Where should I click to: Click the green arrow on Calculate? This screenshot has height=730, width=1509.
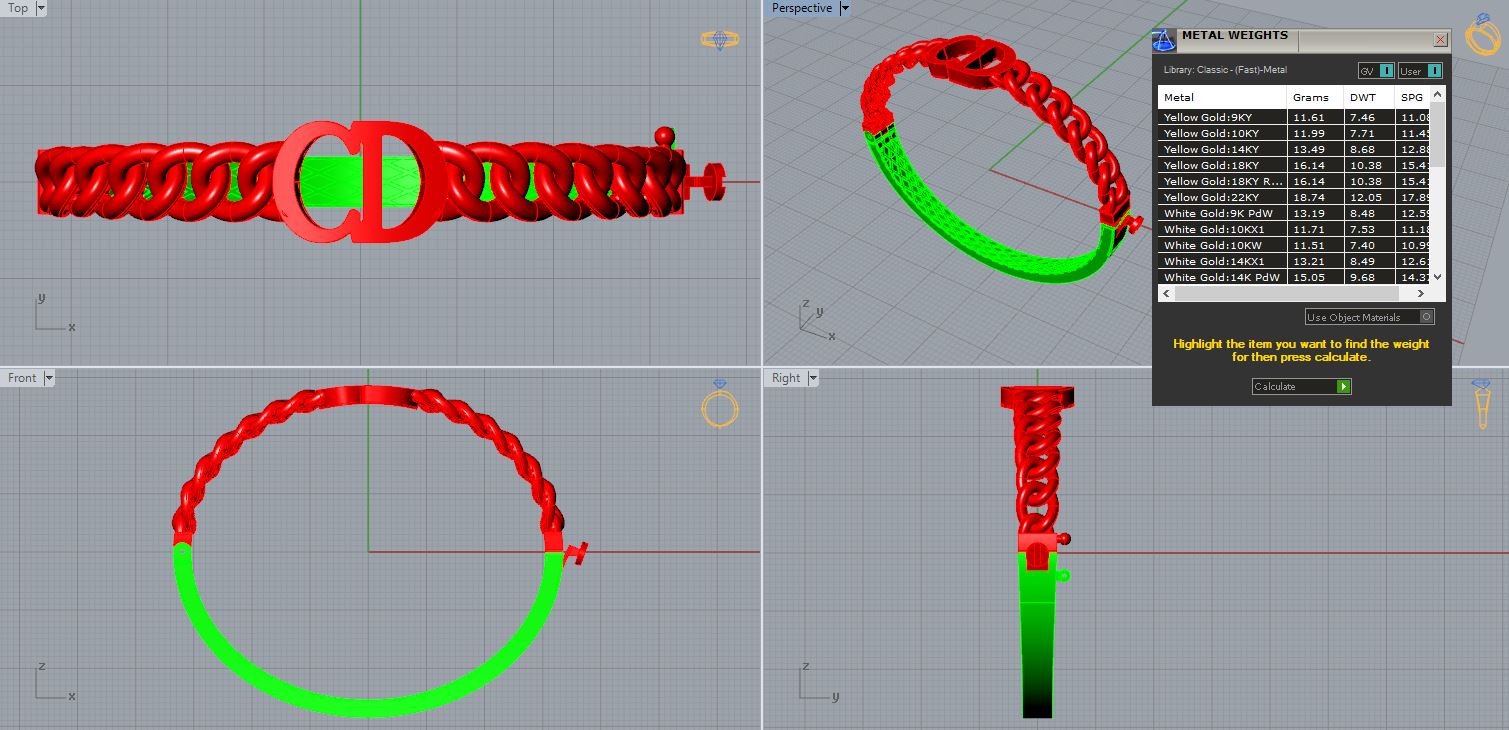pyautogui.click(x=1343, y=386)
